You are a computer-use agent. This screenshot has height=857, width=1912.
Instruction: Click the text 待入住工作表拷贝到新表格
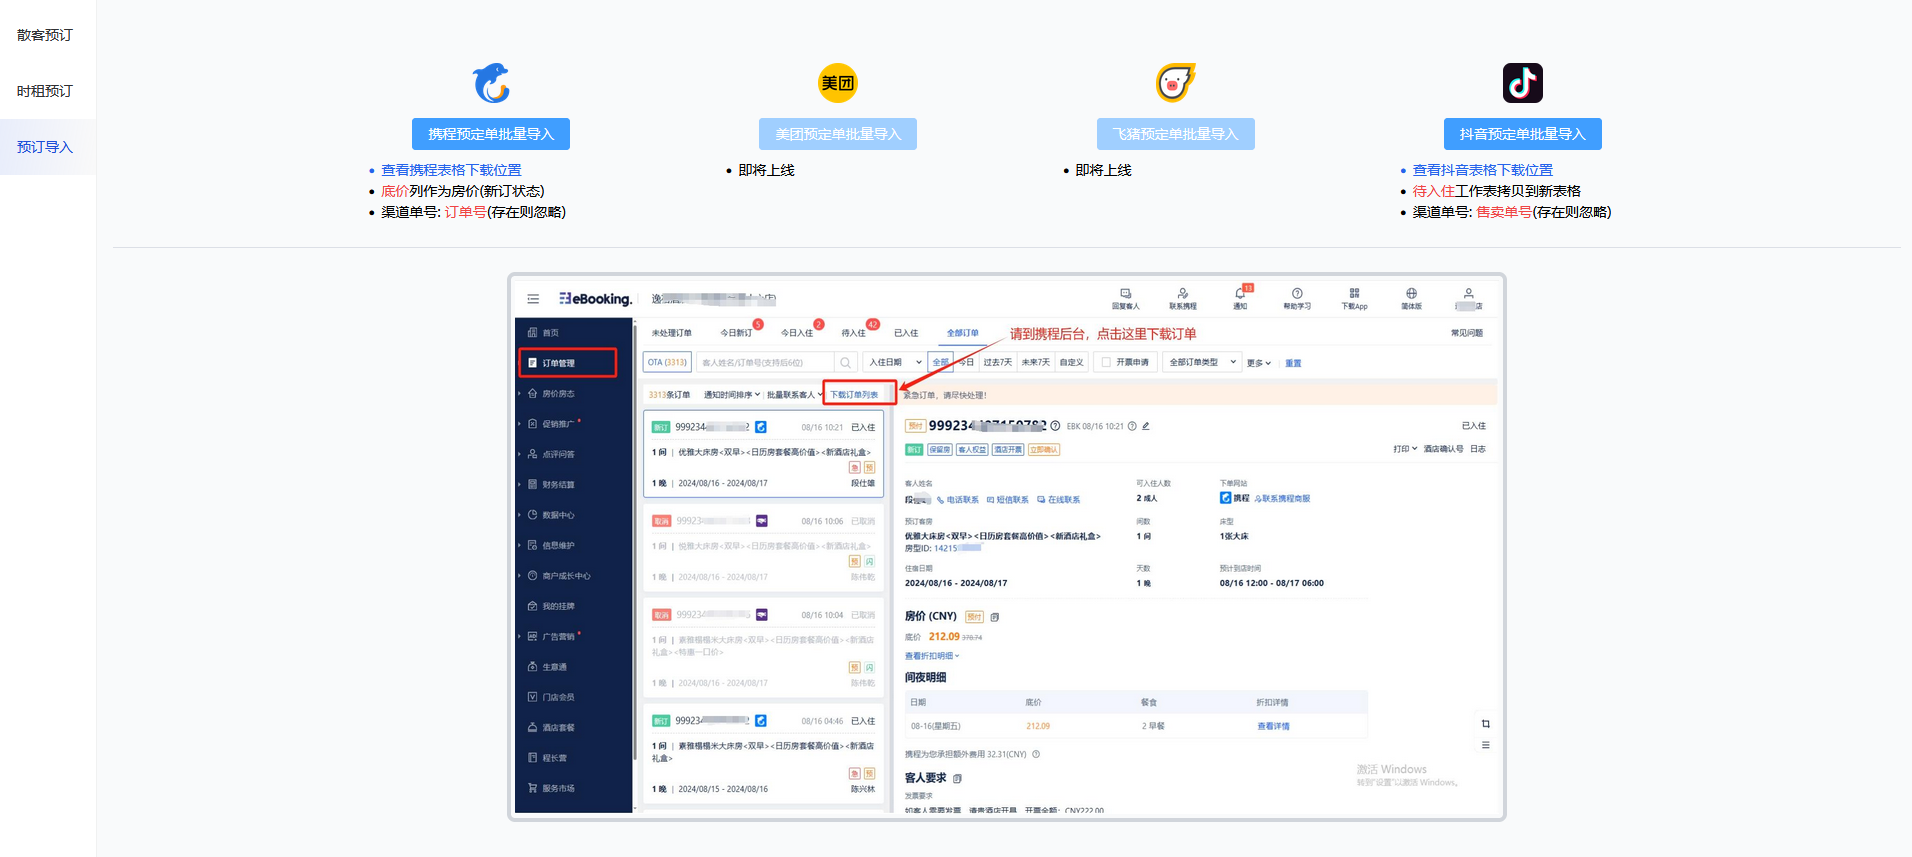point(1497,191)
